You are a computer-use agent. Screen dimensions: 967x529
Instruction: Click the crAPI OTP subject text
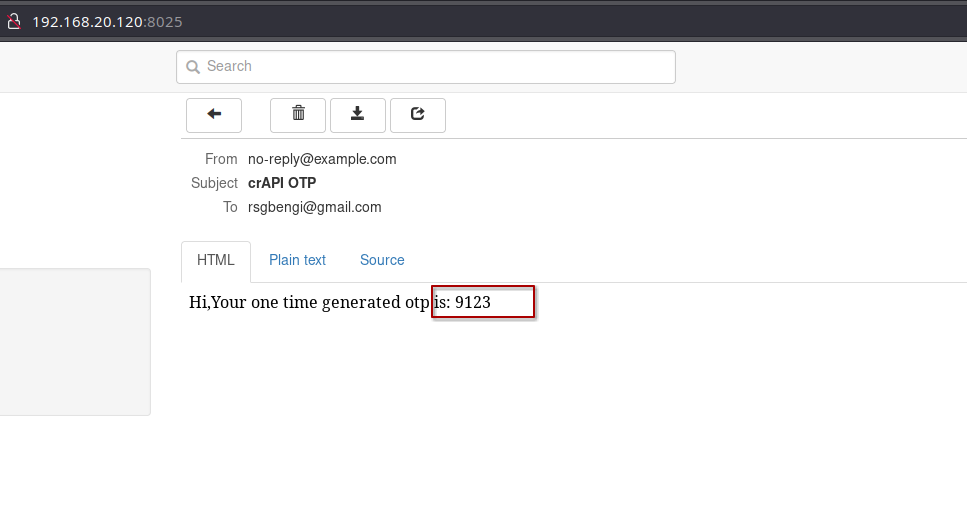click(282, 183)
